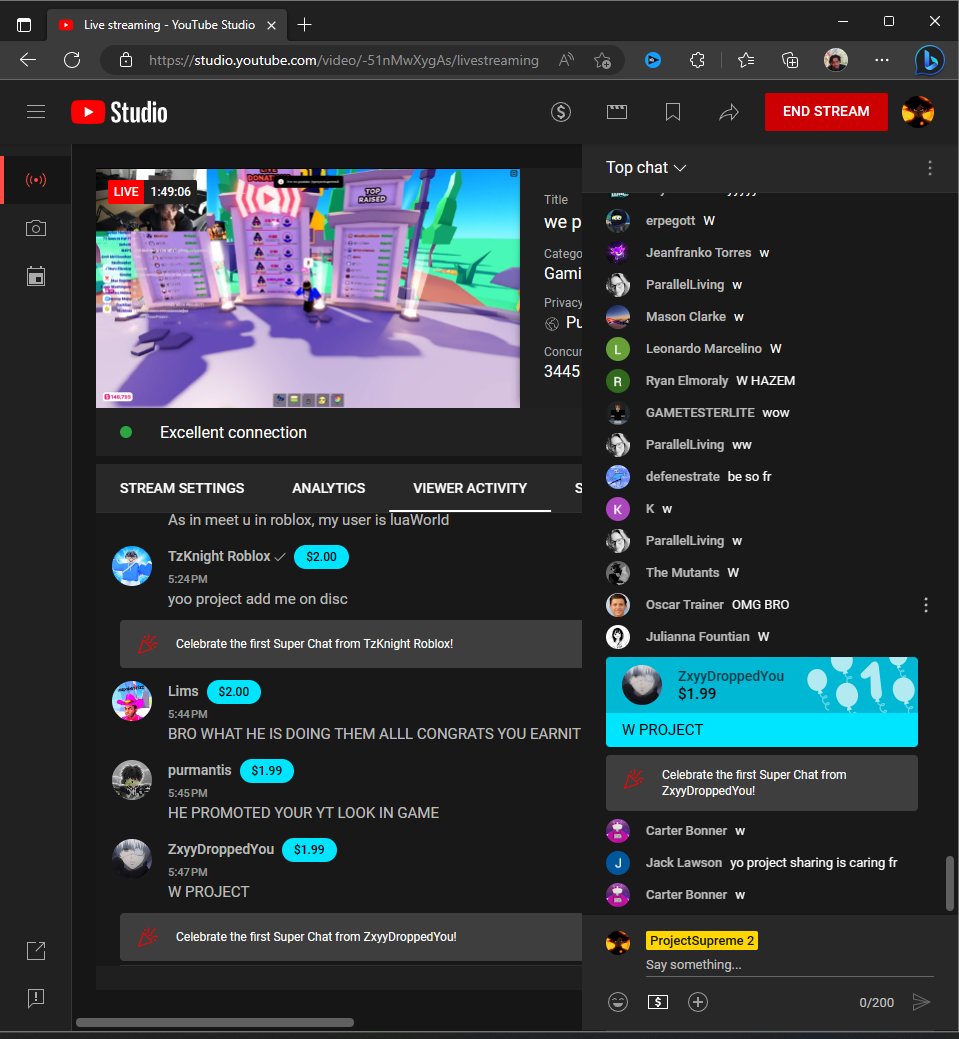This screenshot has height=1039, width=959.
Task: Click the browser back arrow
Action: 28,60
